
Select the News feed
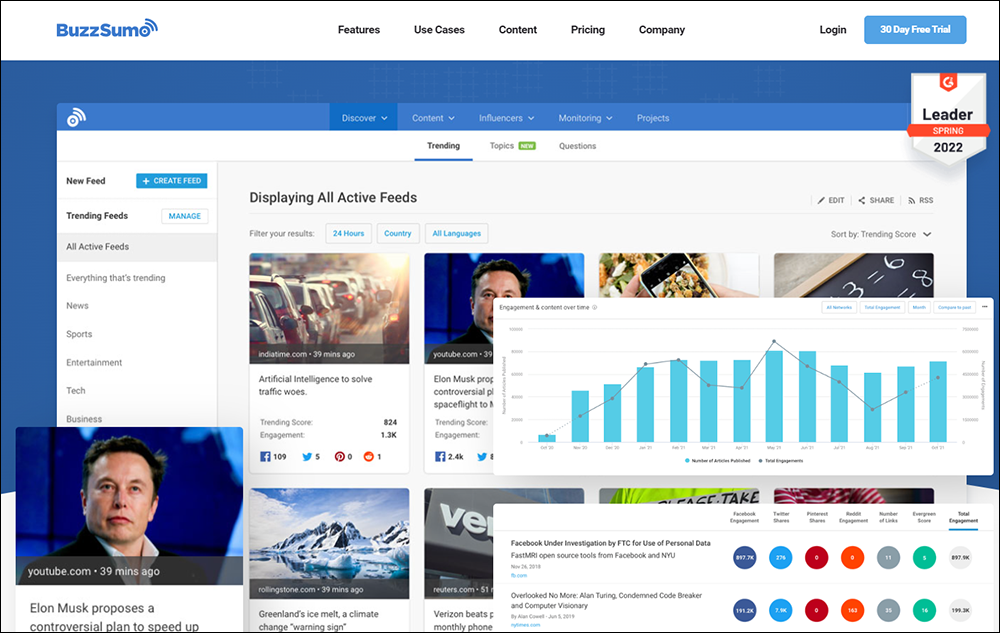click(77, 306)
